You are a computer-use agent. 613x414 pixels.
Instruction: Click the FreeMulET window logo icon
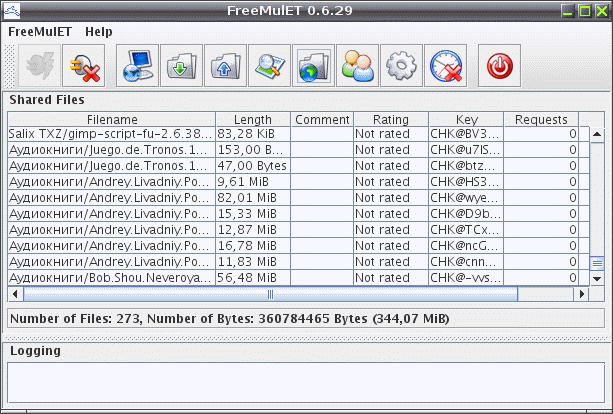[x=11, y=11]
